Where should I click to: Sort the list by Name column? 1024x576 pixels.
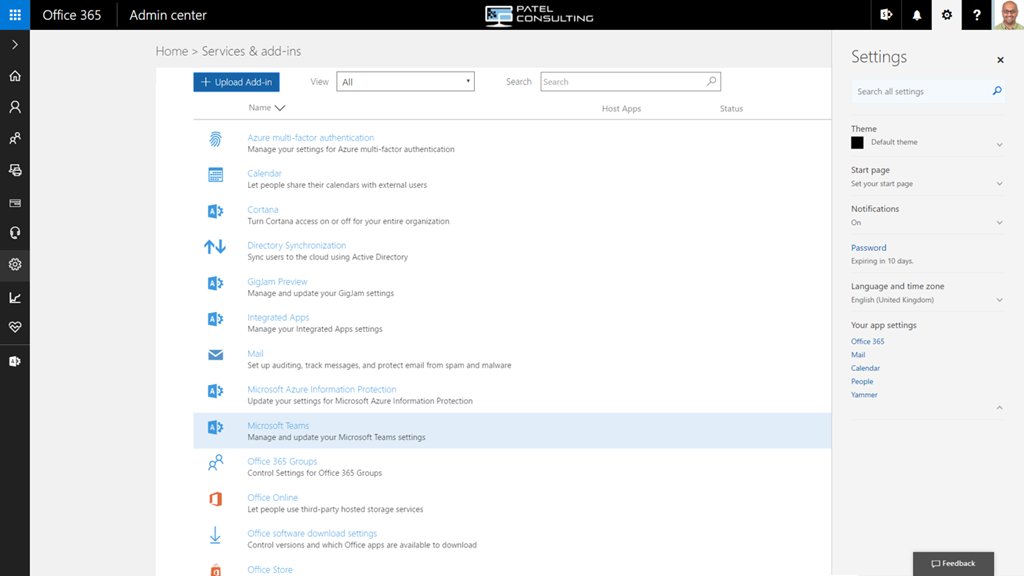click(266, 108)
